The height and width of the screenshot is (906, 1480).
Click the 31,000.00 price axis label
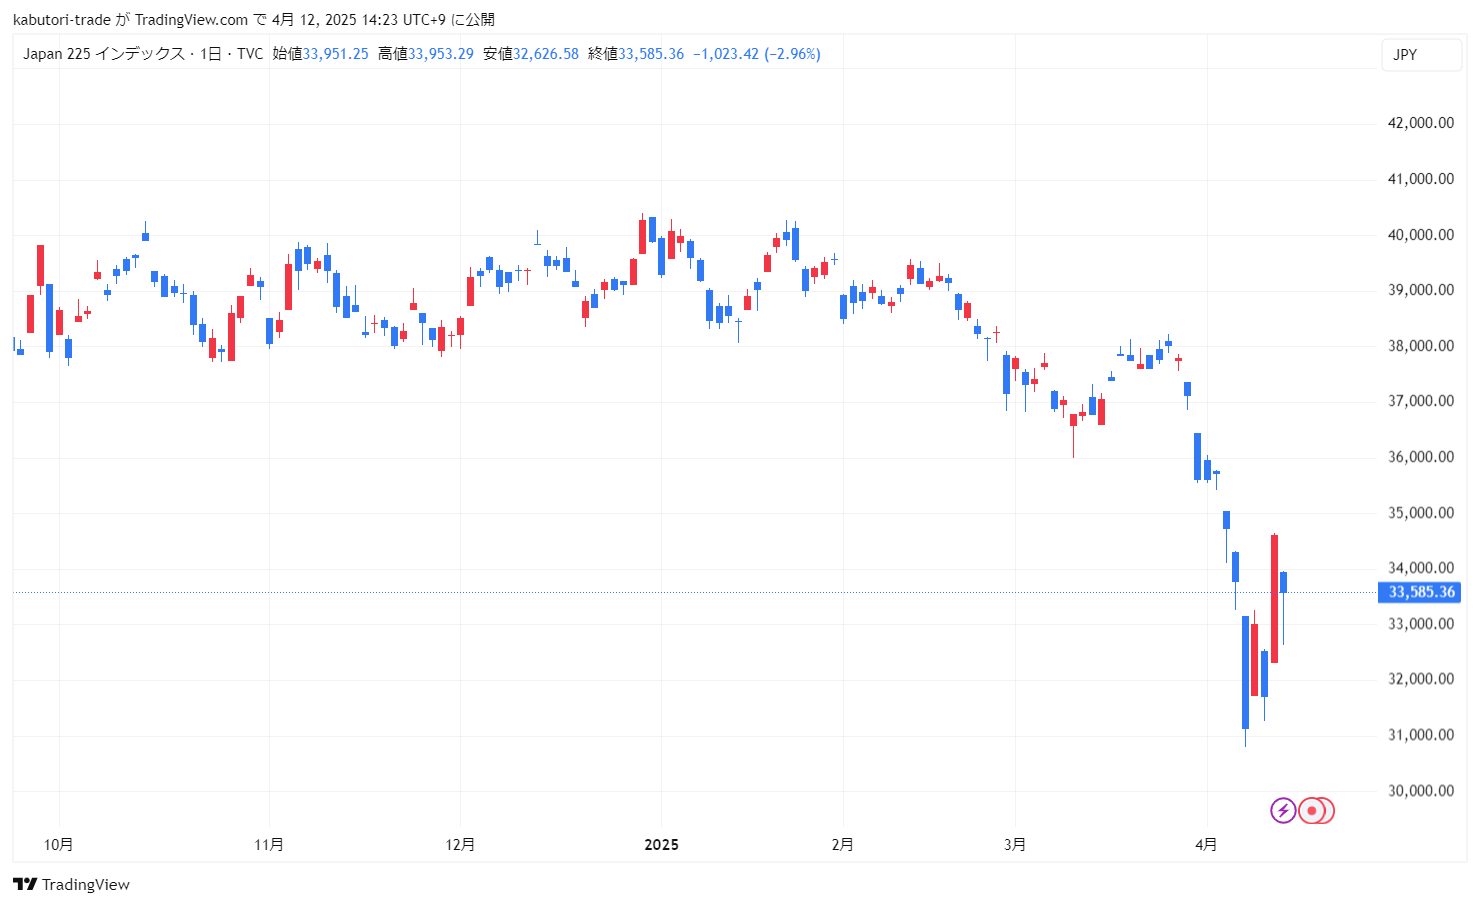(1421, 735)
